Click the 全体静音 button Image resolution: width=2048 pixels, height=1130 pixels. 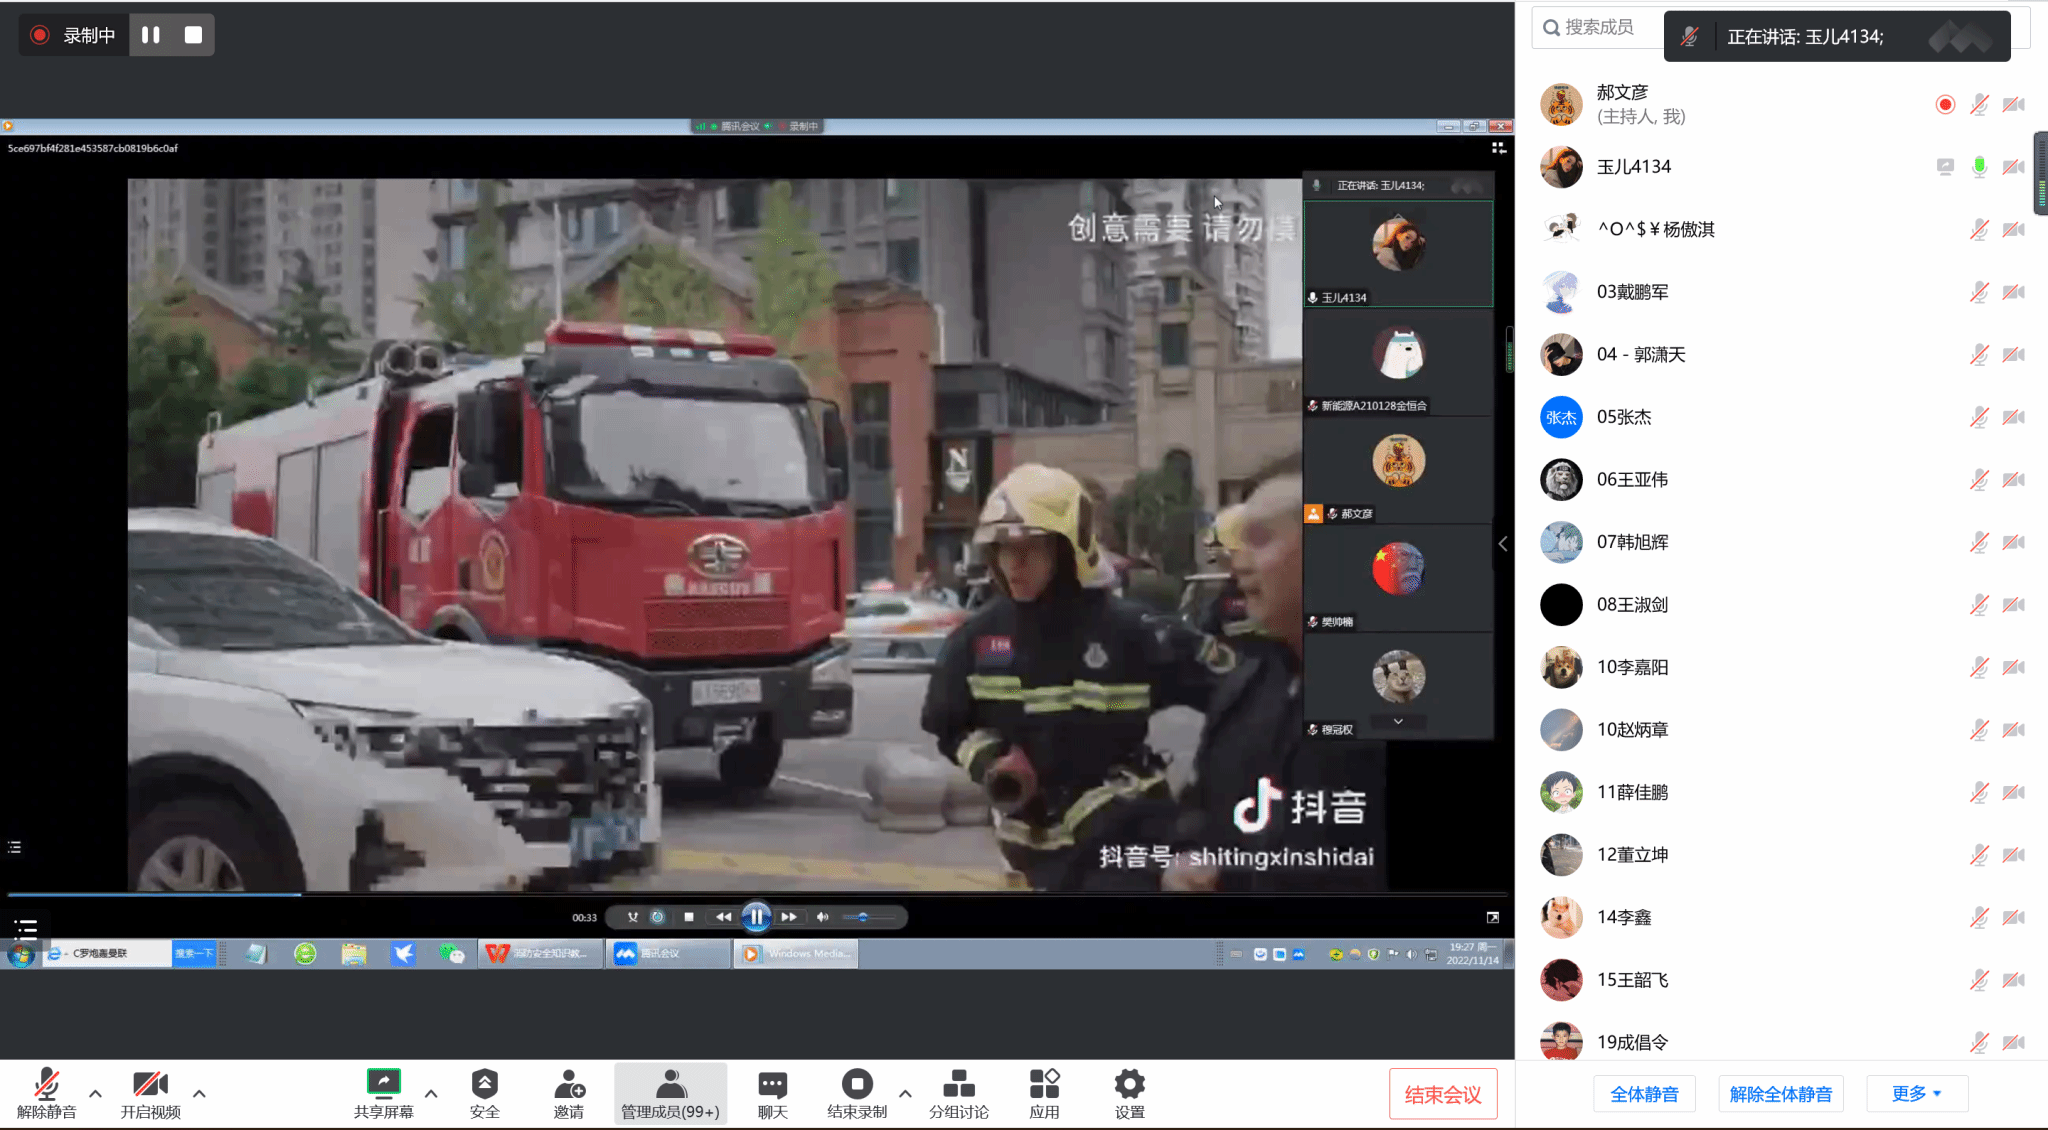[x=1644, y=1094]
